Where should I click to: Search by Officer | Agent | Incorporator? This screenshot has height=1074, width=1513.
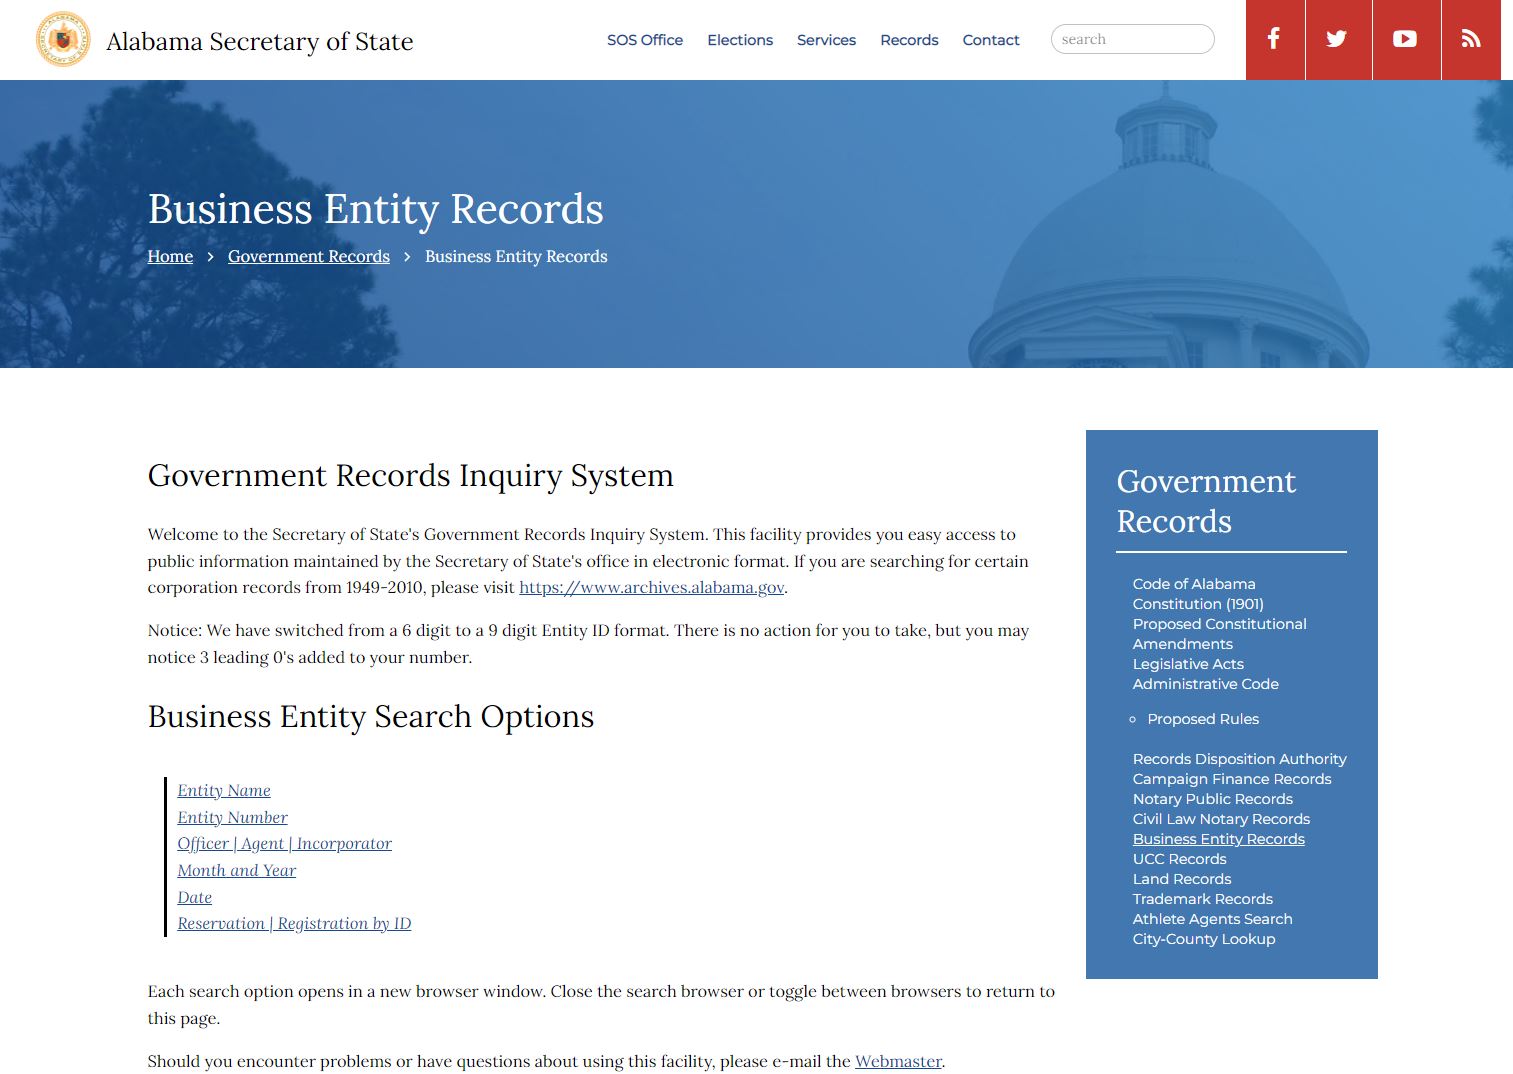pyautogui.click(x=285, y=843)
